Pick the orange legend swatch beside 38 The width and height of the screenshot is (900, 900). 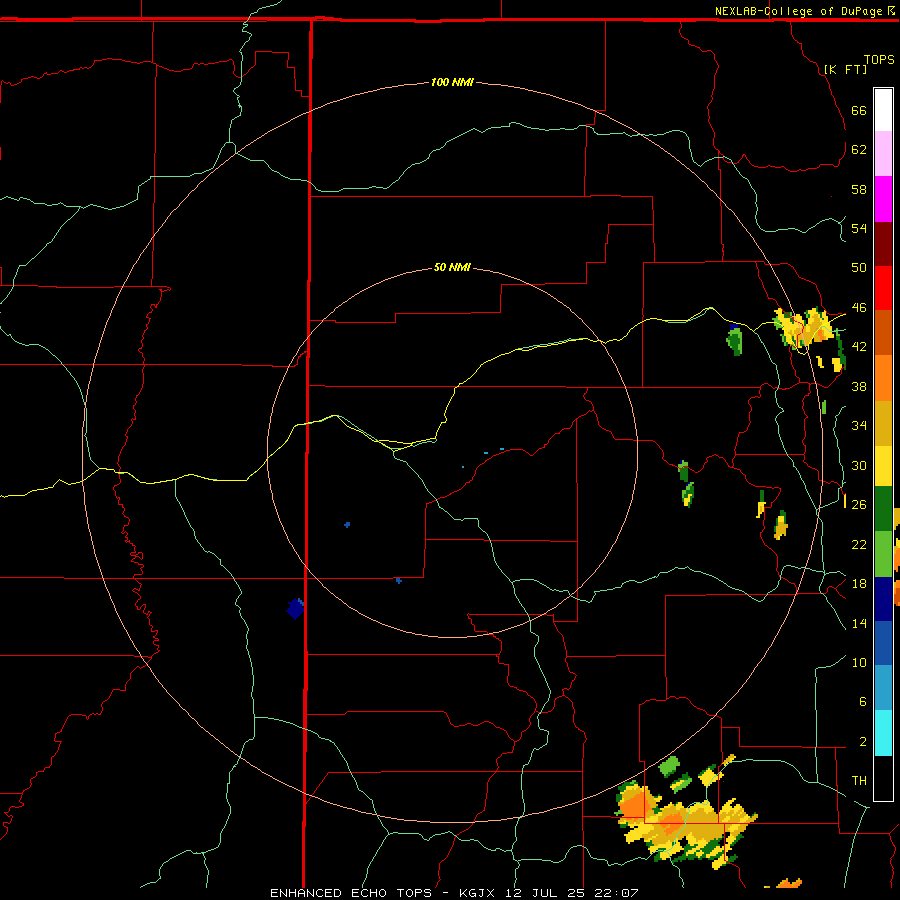click(x=883, y=378)
